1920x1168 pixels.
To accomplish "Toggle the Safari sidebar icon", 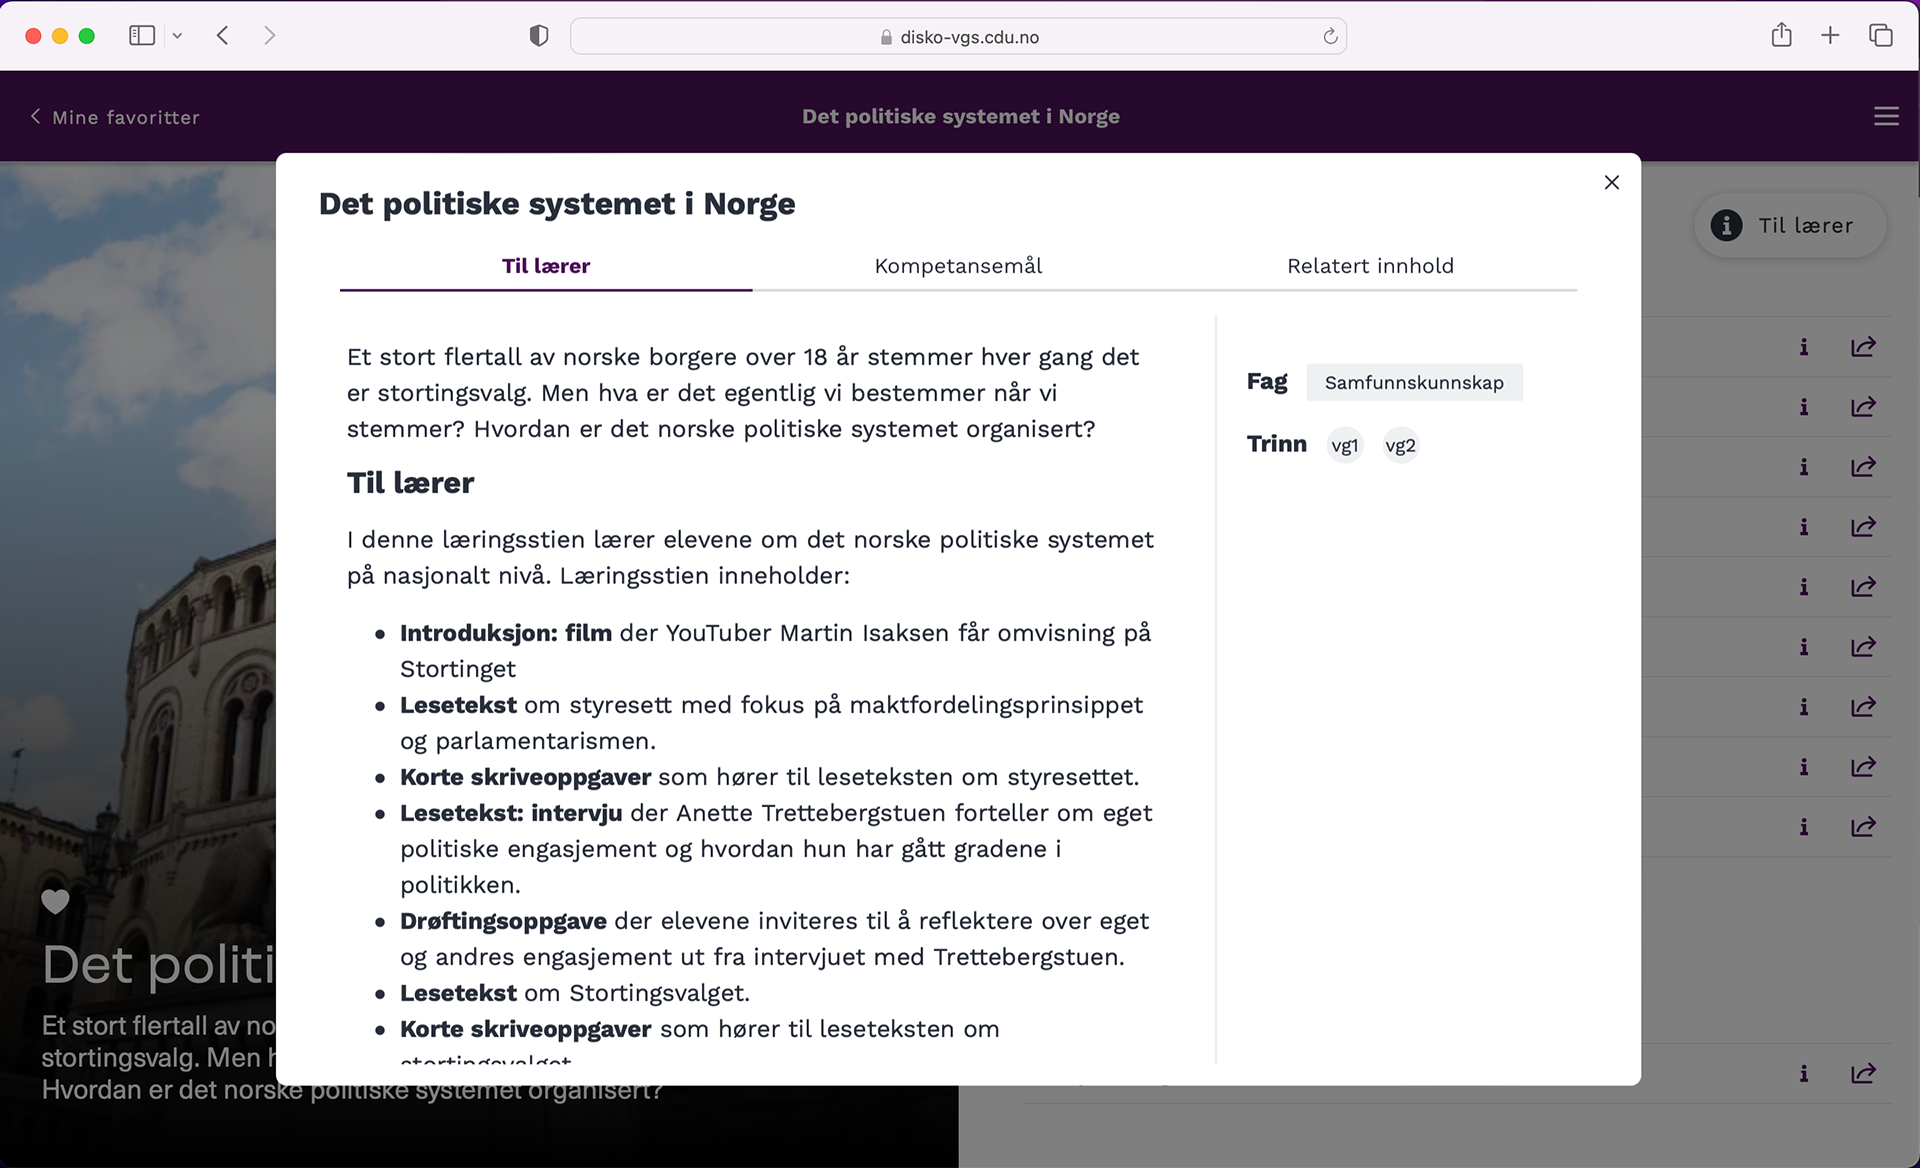I will tap(142, 36).
